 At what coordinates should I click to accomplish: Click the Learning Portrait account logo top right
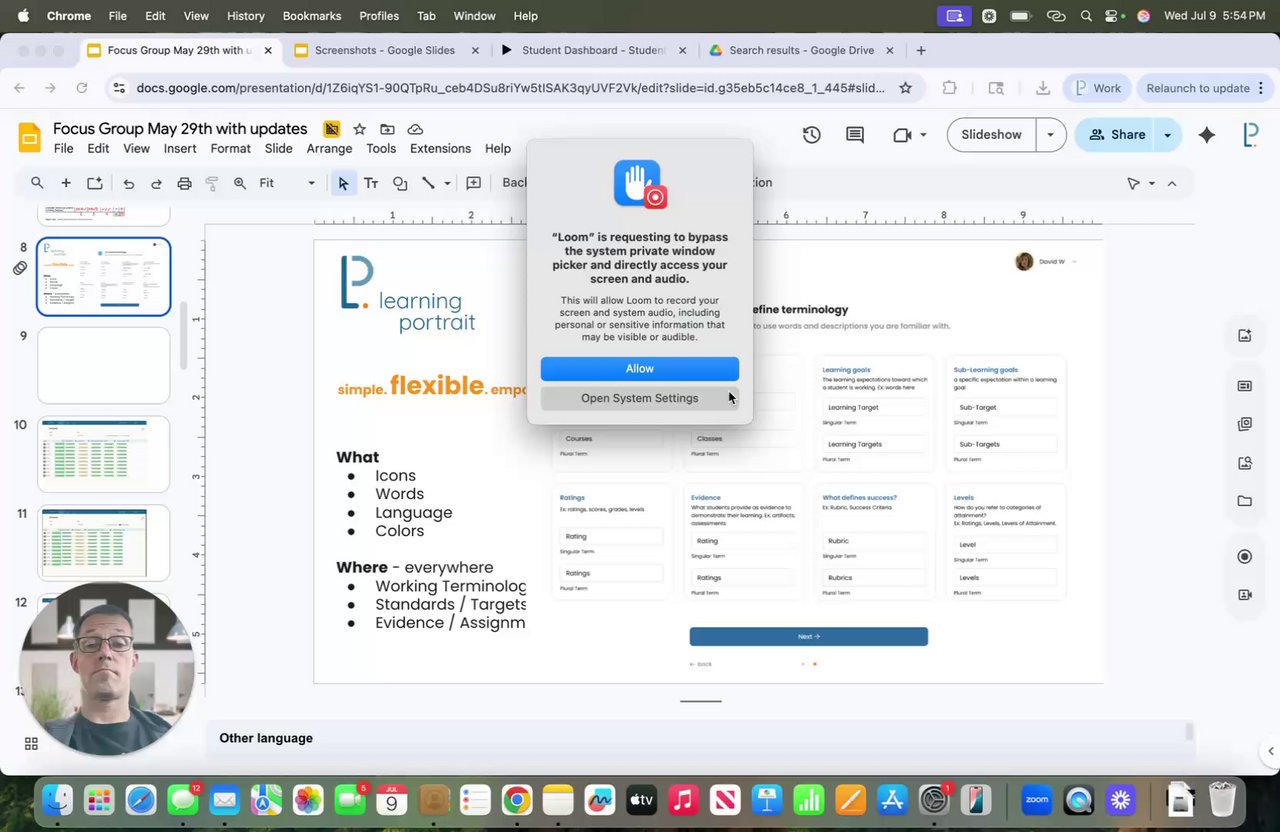click(1250, 135)
